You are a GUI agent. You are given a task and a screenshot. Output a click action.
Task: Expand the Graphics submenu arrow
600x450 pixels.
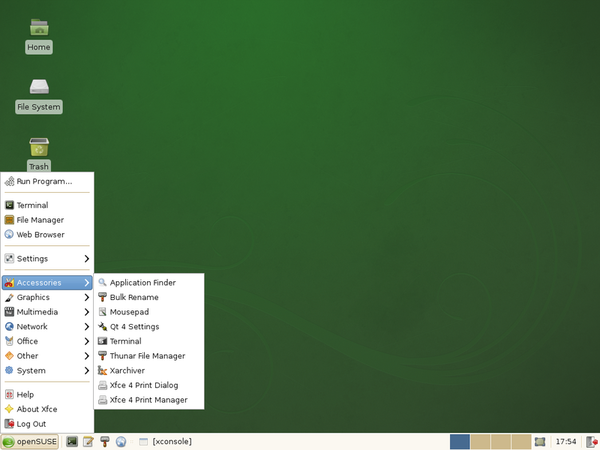(87, 297)
